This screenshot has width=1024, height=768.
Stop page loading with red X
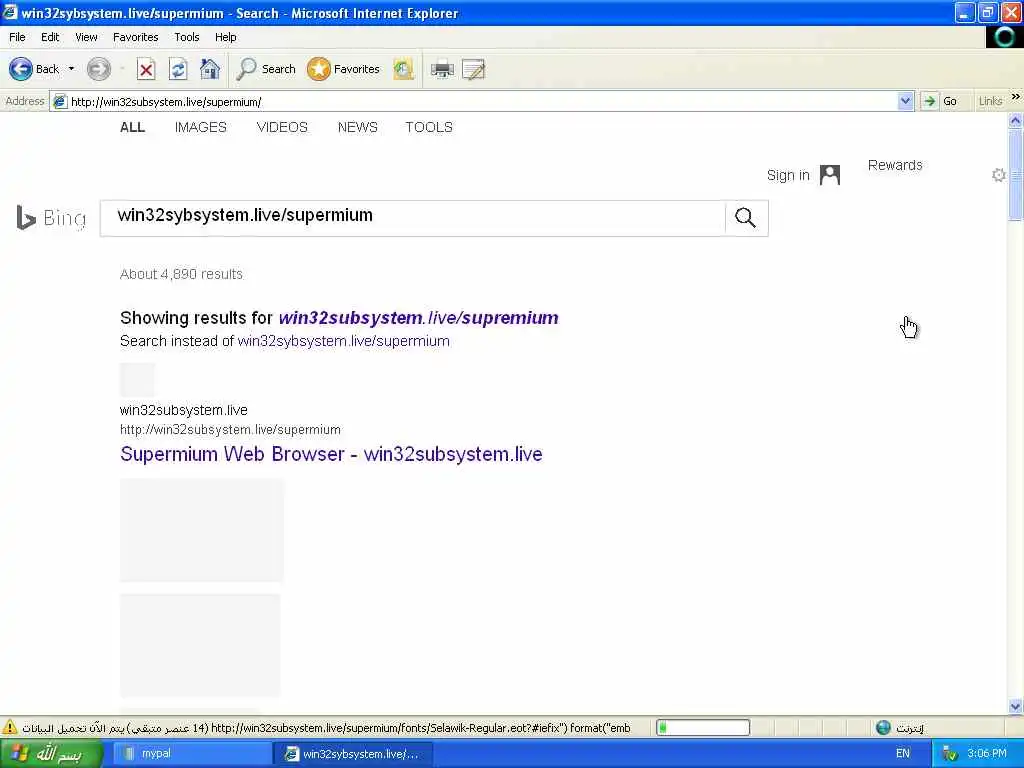pos(146,69)
